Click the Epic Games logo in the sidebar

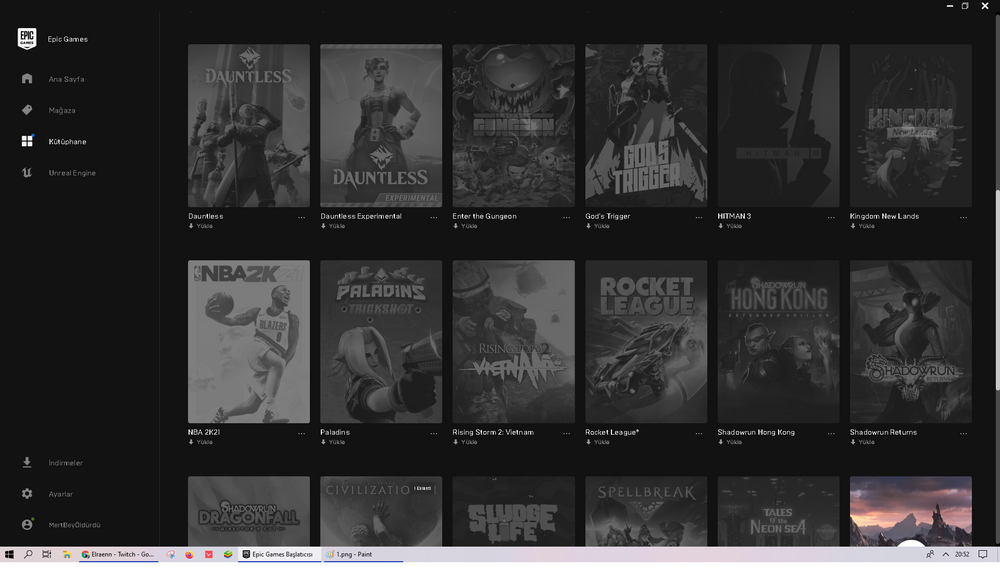tap(27, 38)
